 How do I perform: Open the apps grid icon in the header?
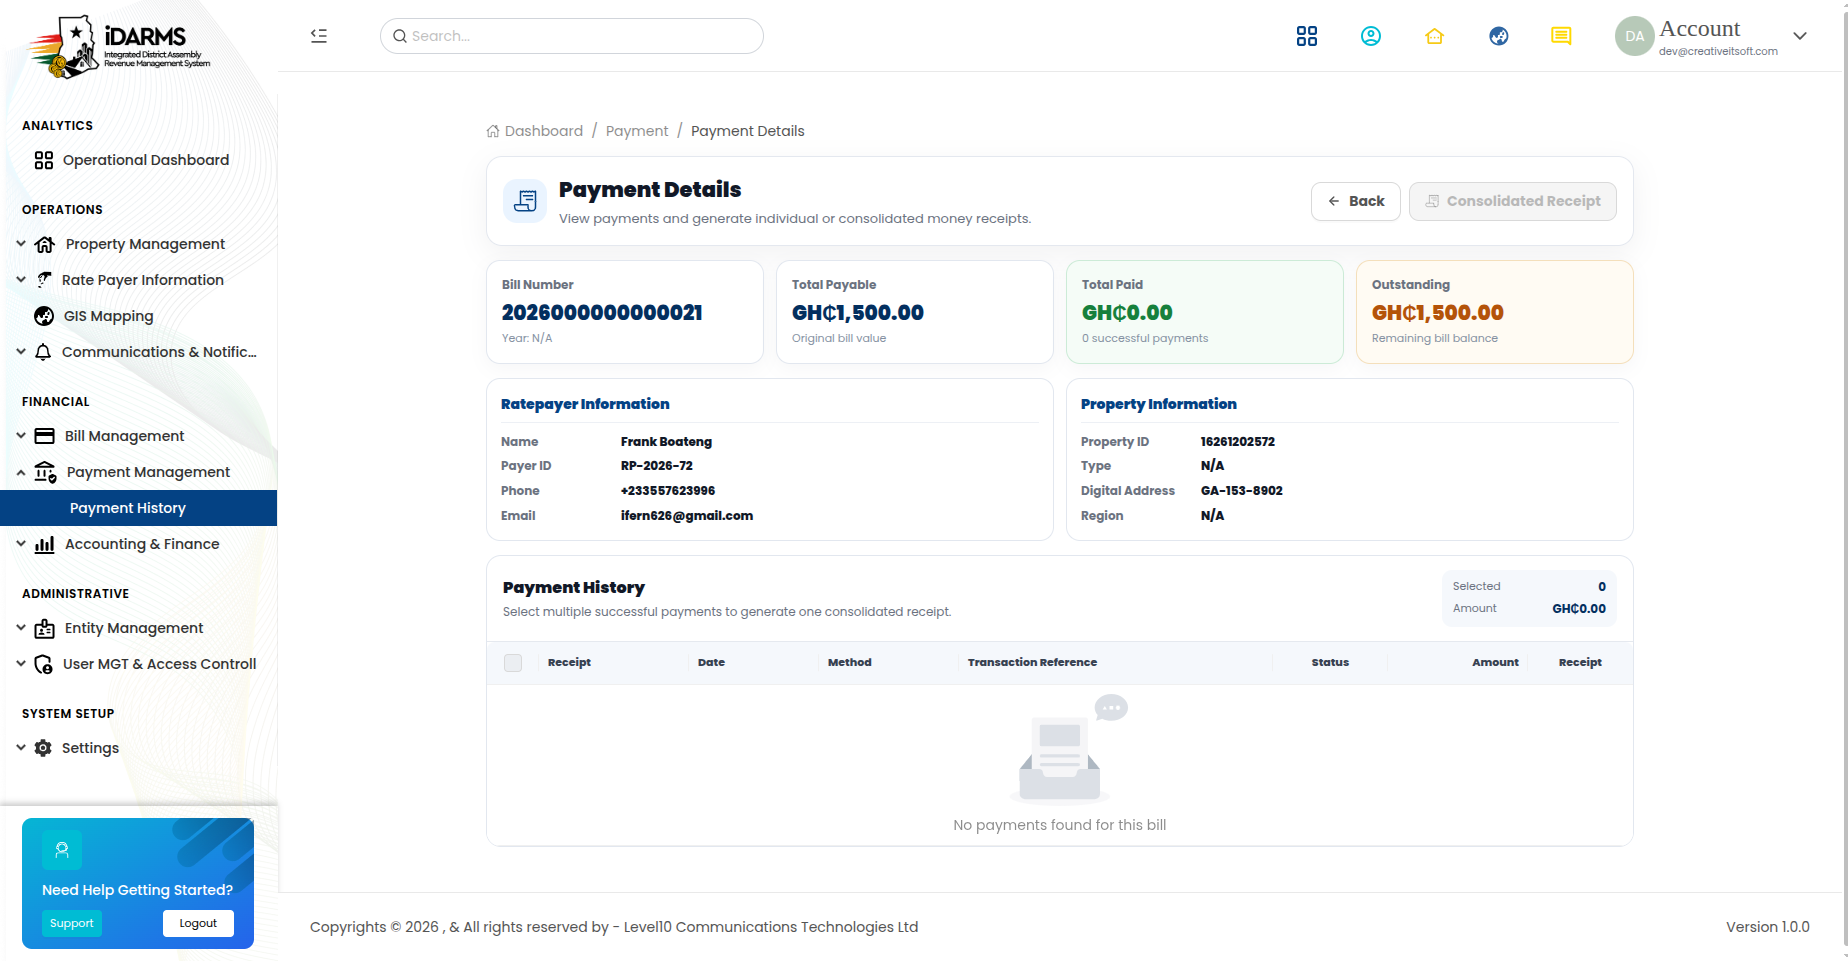pos(1307,36)
